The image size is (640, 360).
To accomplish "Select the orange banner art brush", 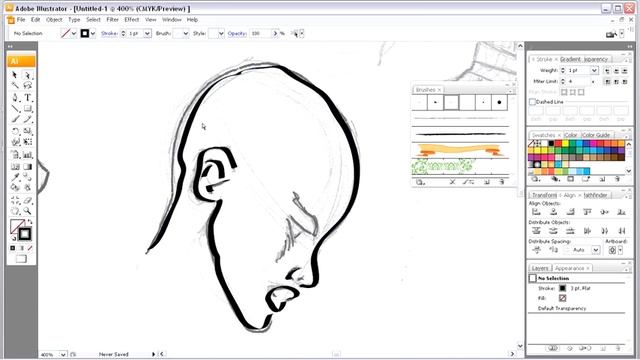I will pos(460,150).
